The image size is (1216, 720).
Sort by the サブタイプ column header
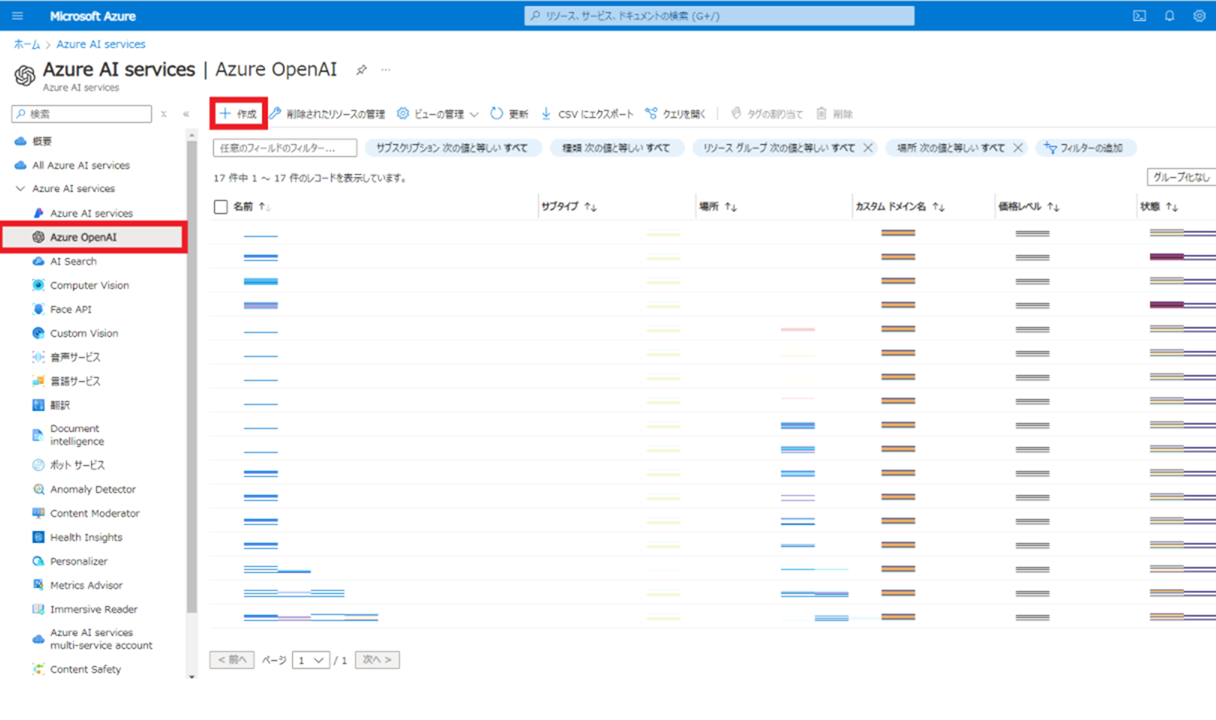click(x=569, y=207)
